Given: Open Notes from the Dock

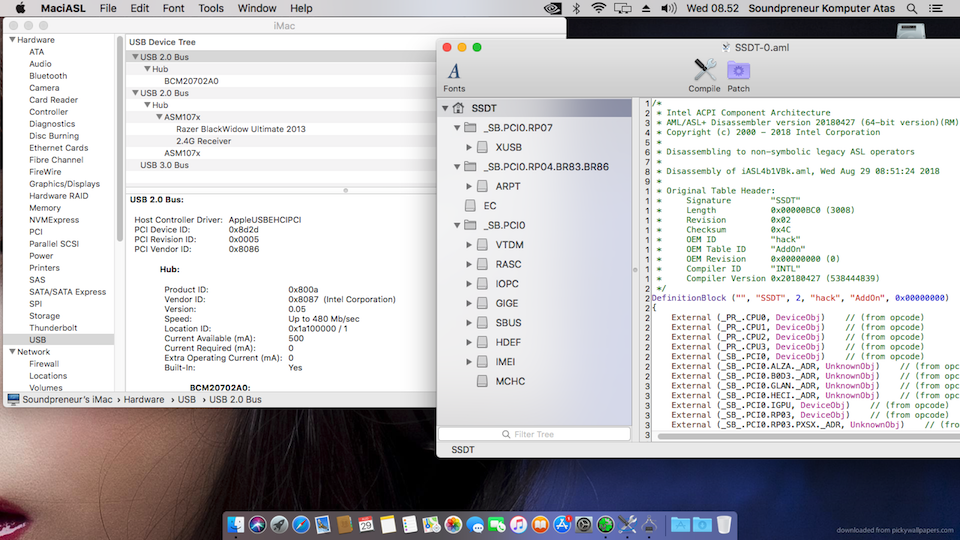Looking at the screenshot, I should tap(388, 525).
